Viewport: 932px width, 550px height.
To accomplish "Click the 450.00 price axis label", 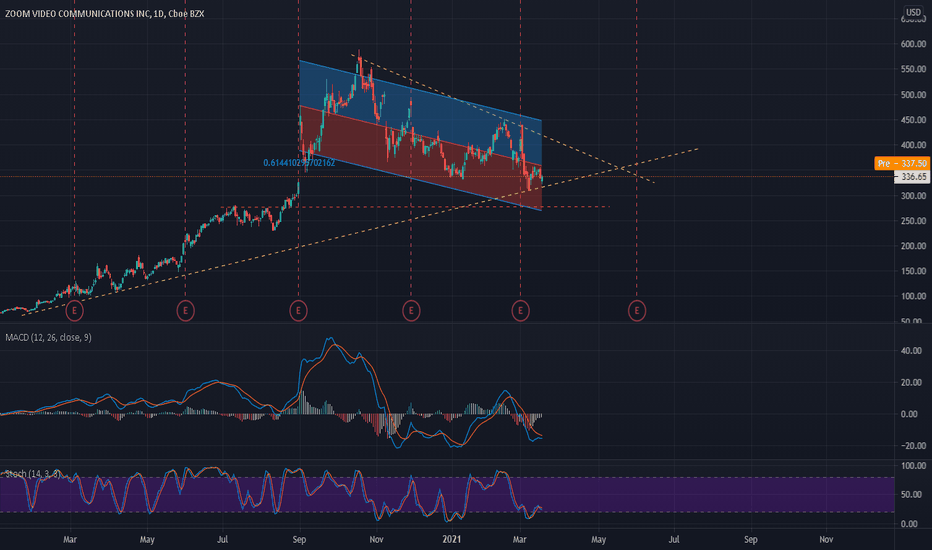I will 913,120.
